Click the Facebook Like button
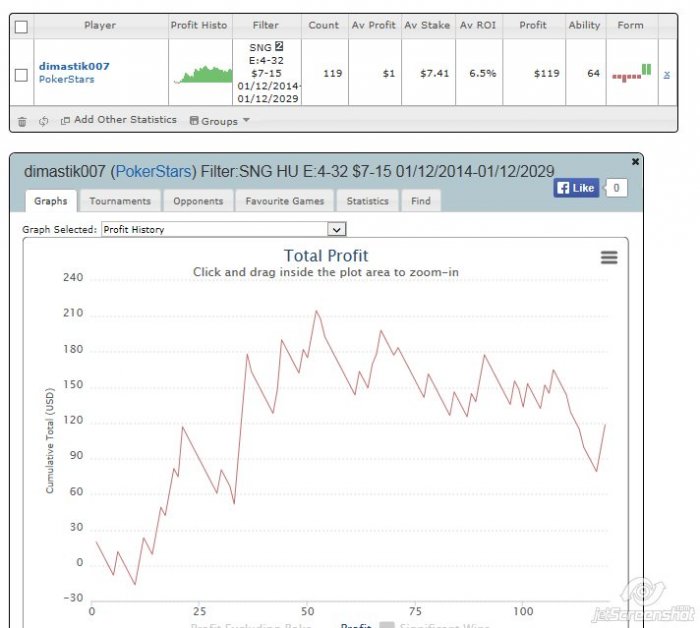This screenshot has width=700, height=628. point(576,188)
